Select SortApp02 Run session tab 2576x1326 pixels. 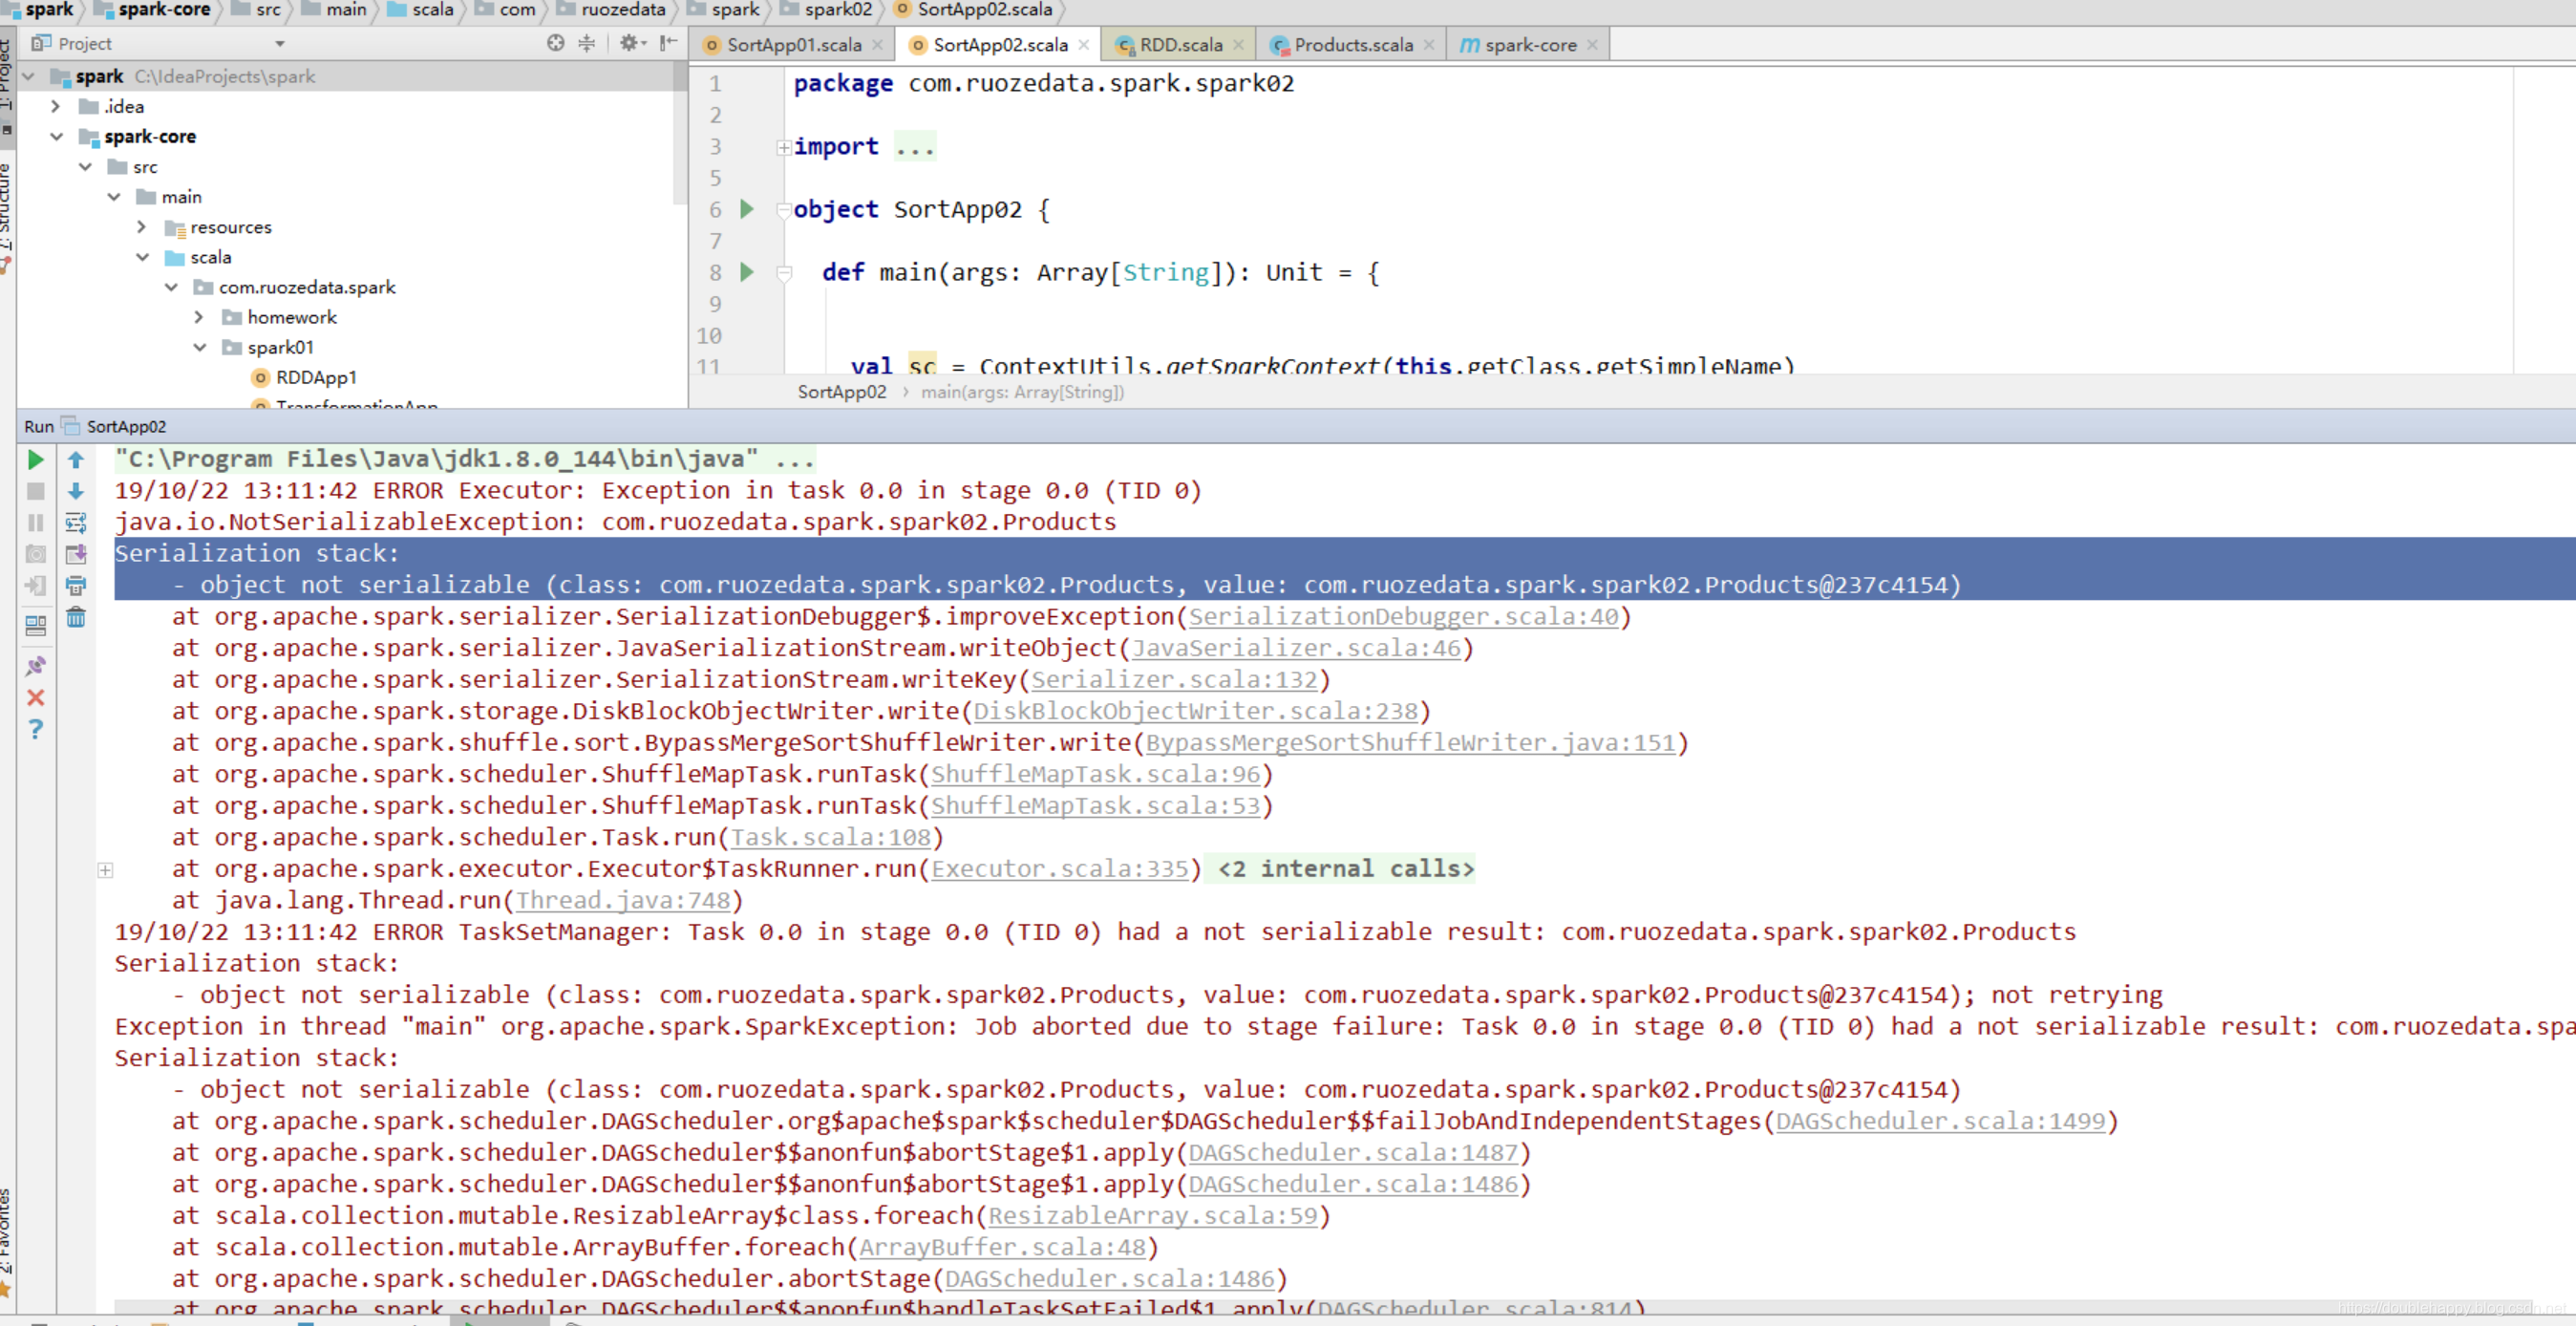[x=115, y=426]
